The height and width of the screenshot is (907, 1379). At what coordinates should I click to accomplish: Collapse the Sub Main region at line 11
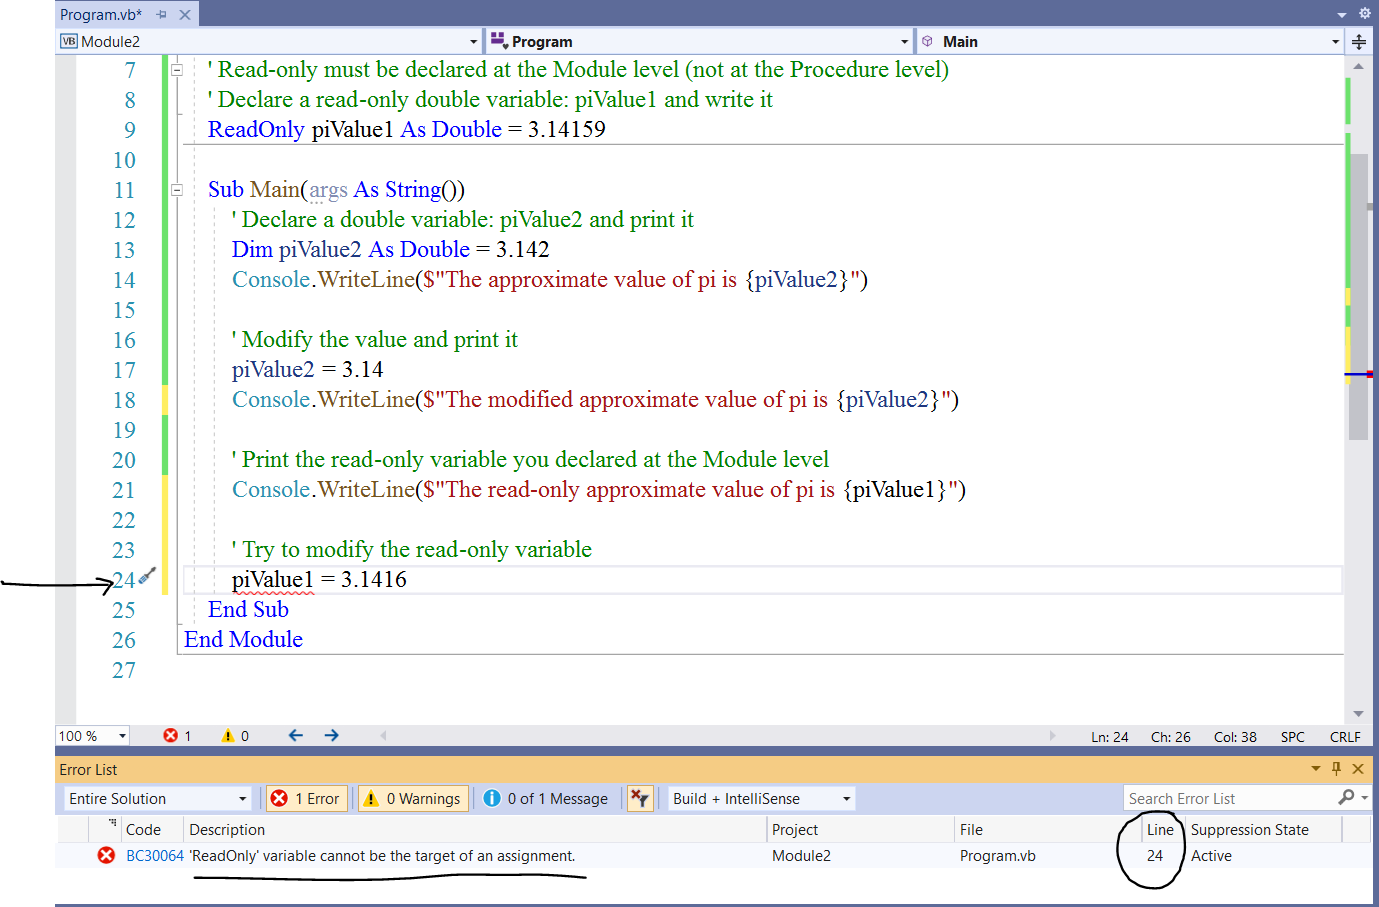[177, 190]
